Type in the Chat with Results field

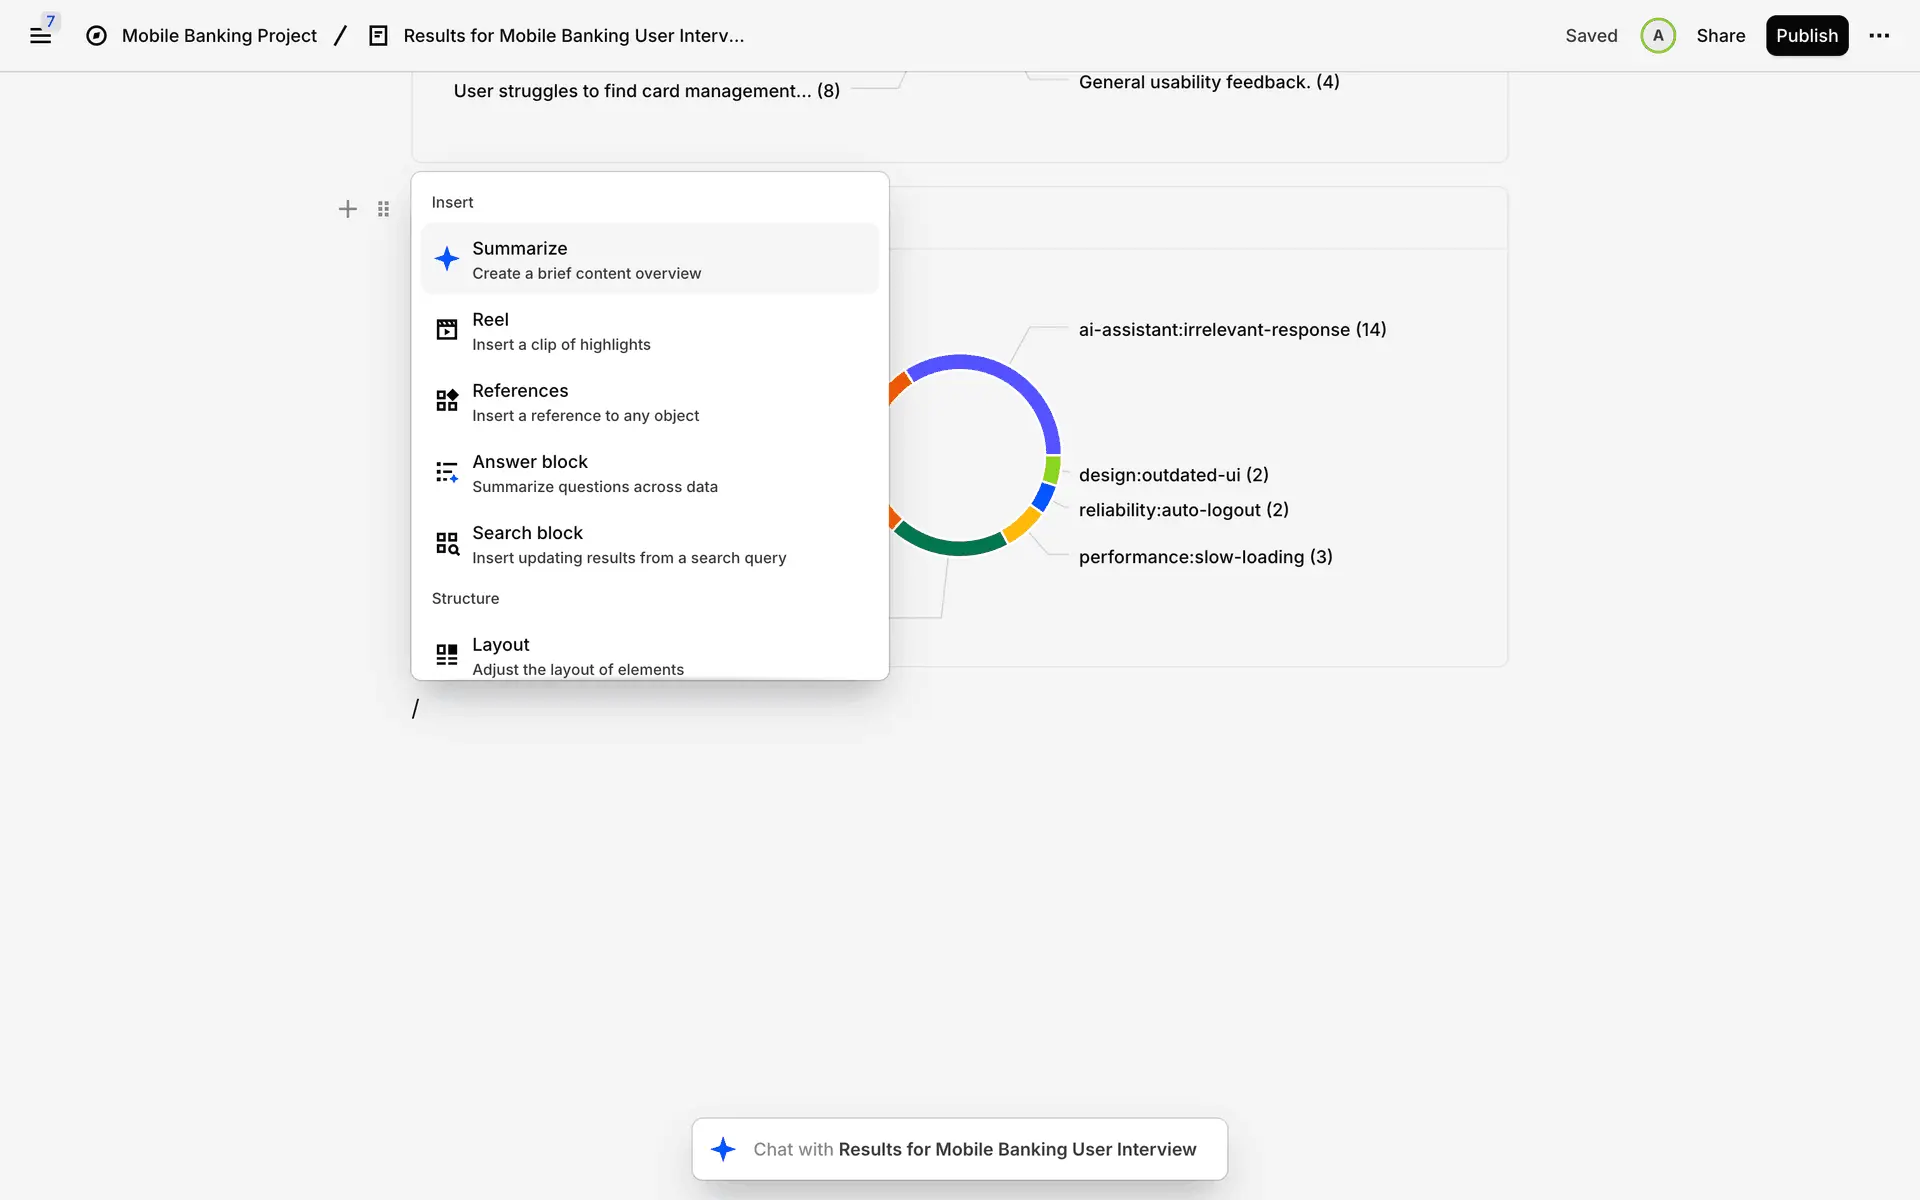pyautogui.click(x=974, y=1149)
